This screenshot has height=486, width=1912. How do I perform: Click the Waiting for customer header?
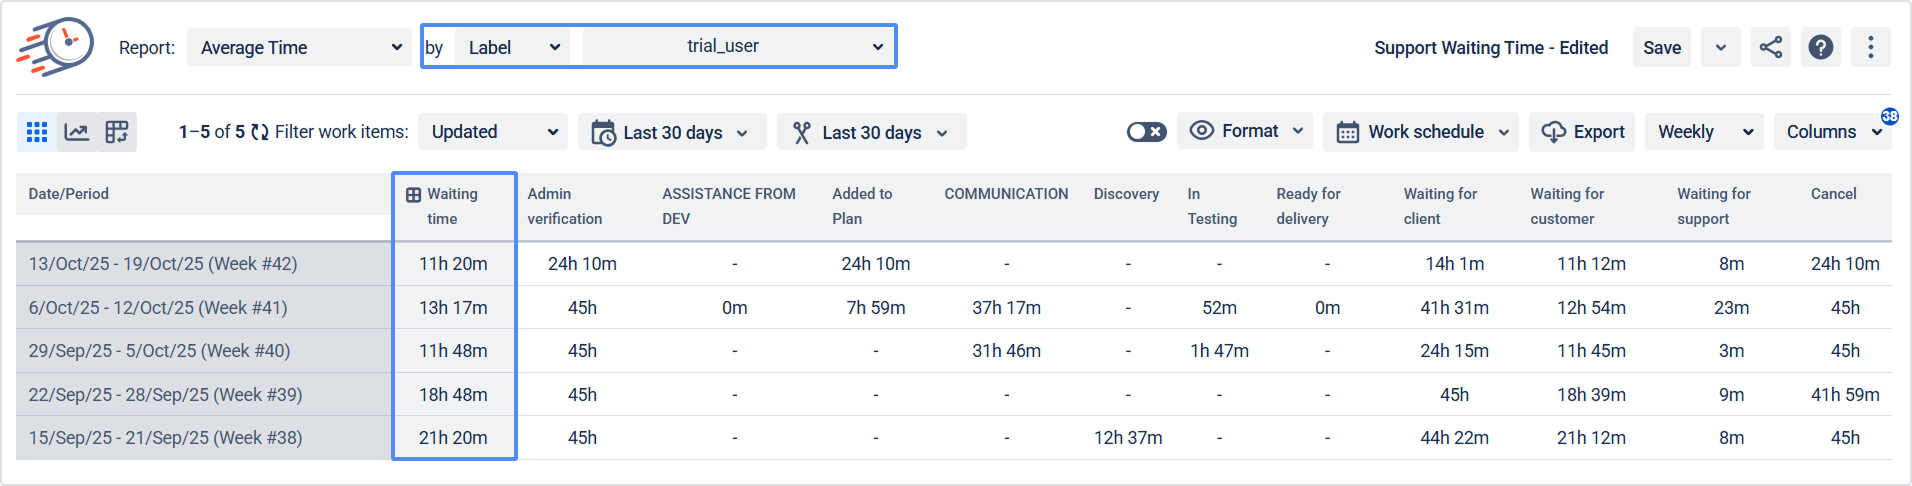click(1567, 206)
